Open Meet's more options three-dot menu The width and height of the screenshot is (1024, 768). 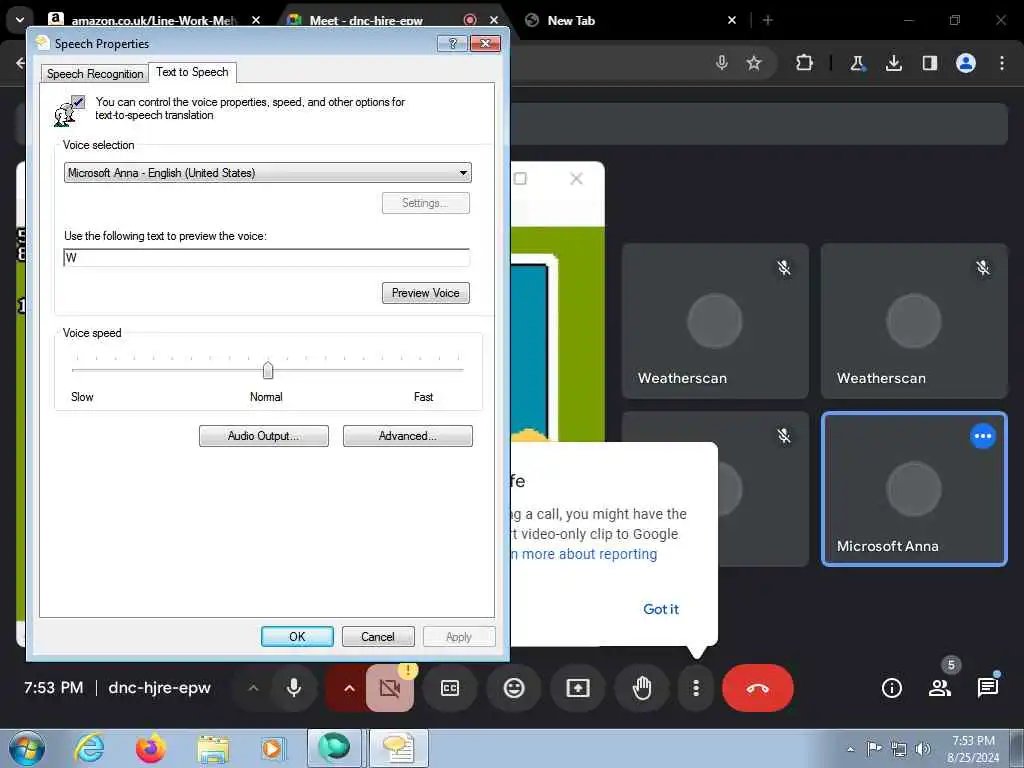pyautogui.click(x=696, y=688)
